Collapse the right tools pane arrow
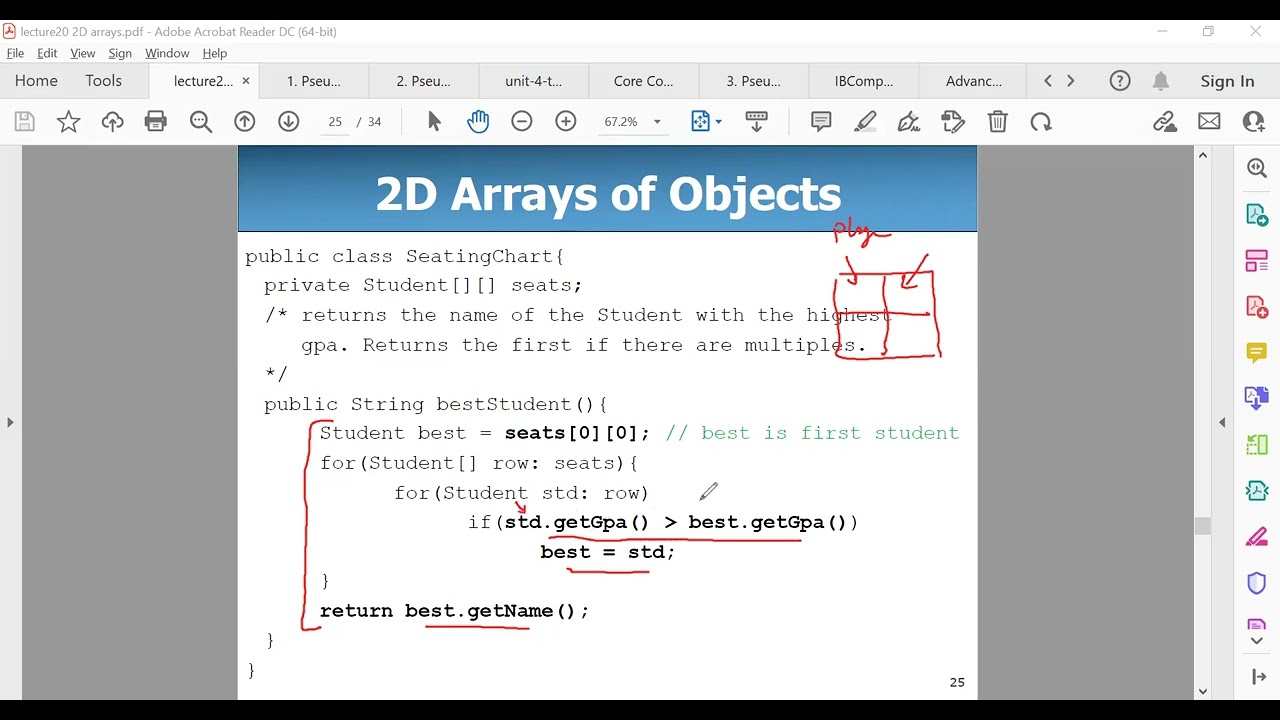1280x720 pixels. [x=1222, y=422]
